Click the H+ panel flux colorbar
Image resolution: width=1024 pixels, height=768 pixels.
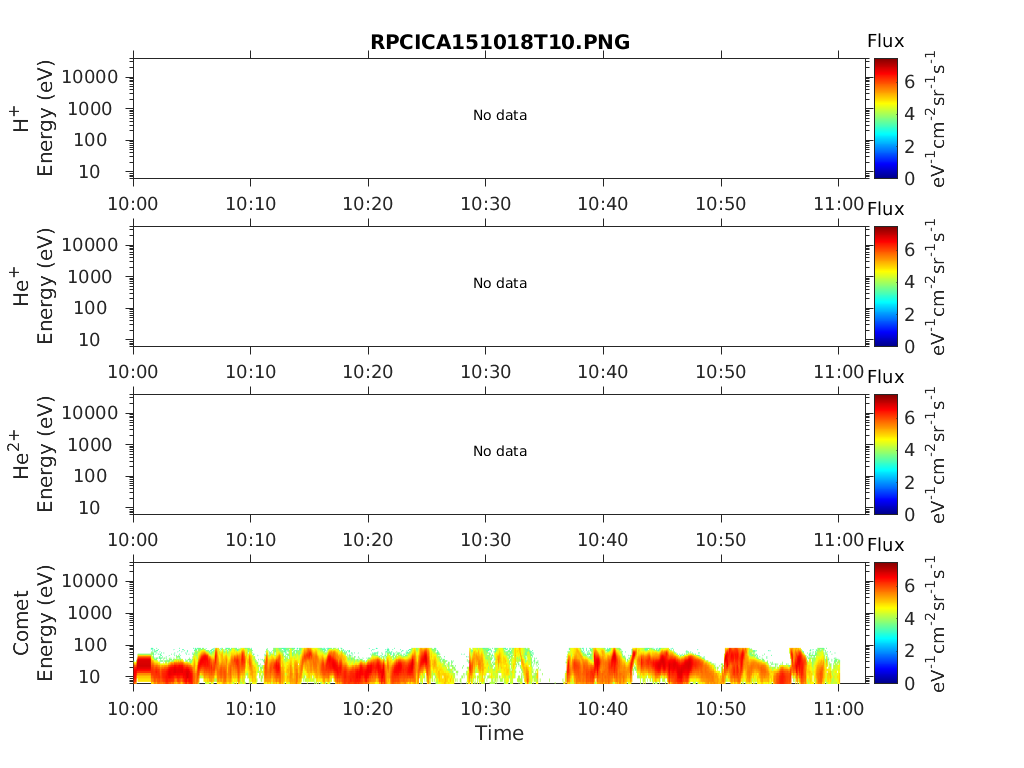click(886, 118)
